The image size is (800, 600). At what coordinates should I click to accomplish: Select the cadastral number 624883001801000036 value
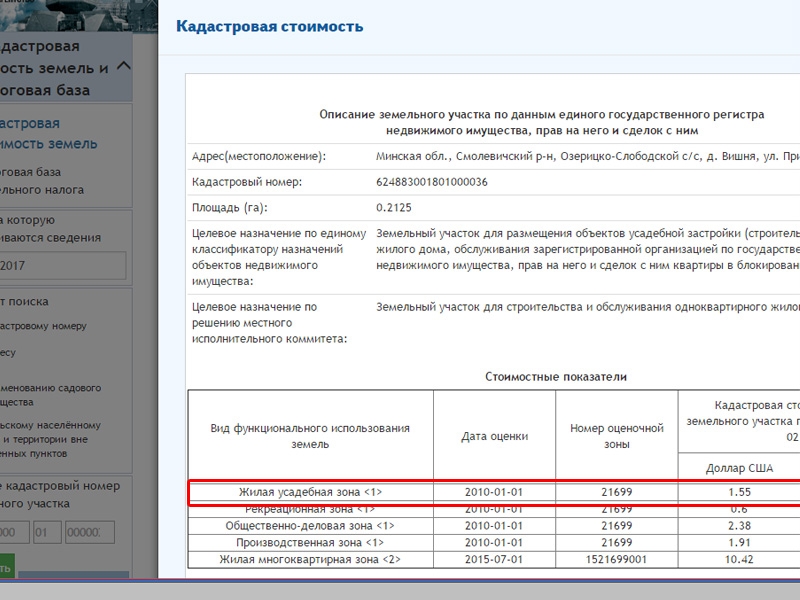431,182
